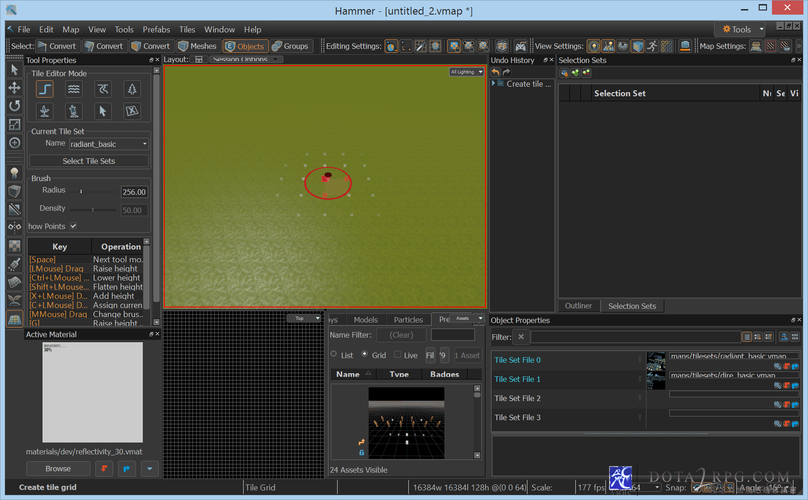Select the tree tile editor mode icon
The height and width of the screenshot is (500, 808).
132,89
